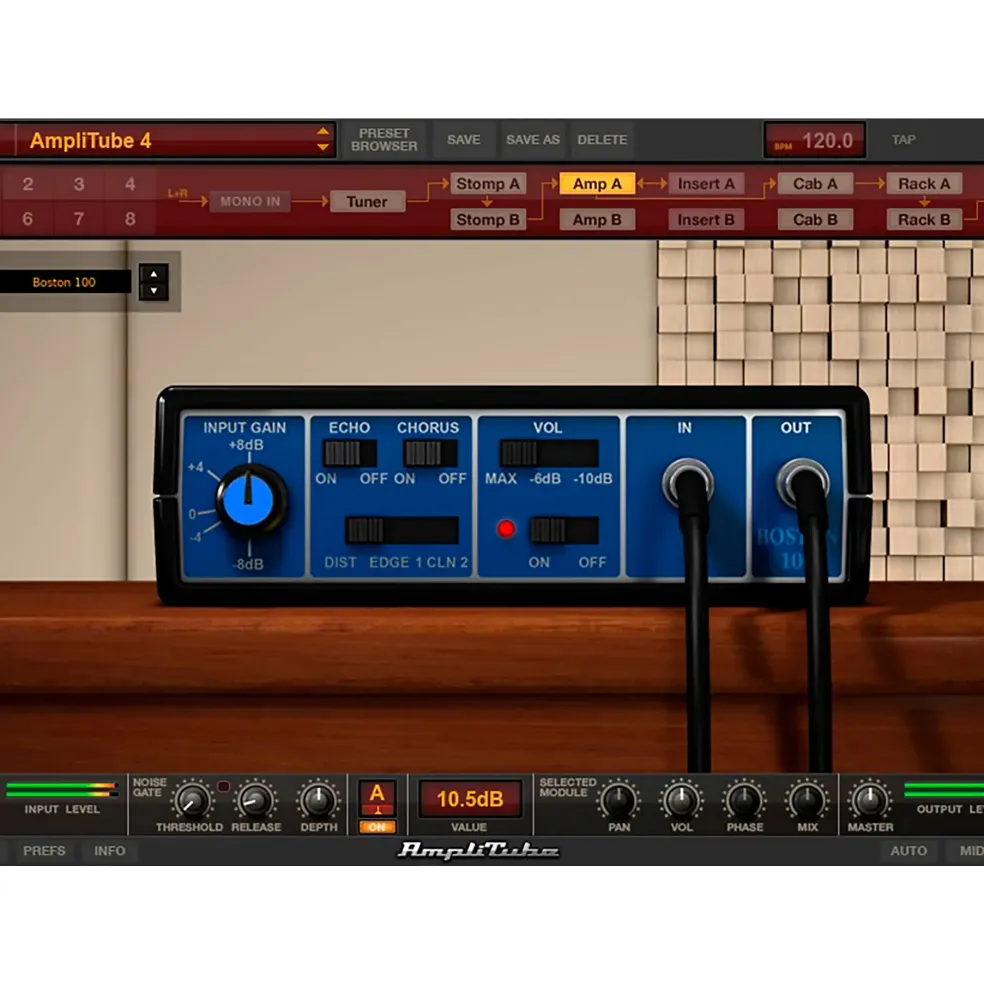The height and width of the screenshot is (985, 984).
Task: Adjust the selected module Vol knob
Action: pos(681,800)
